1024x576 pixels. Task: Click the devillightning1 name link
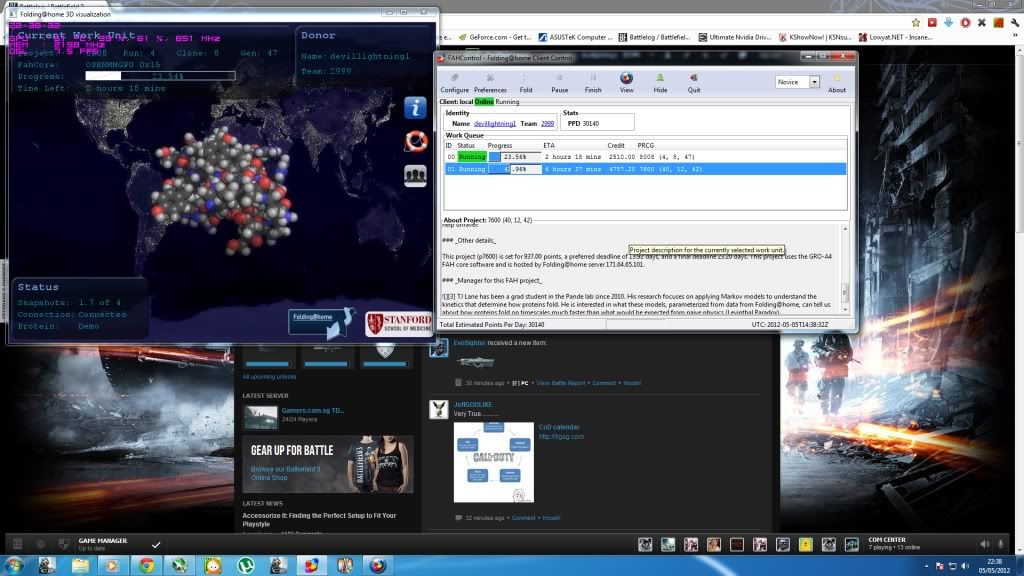pos(495,123)
